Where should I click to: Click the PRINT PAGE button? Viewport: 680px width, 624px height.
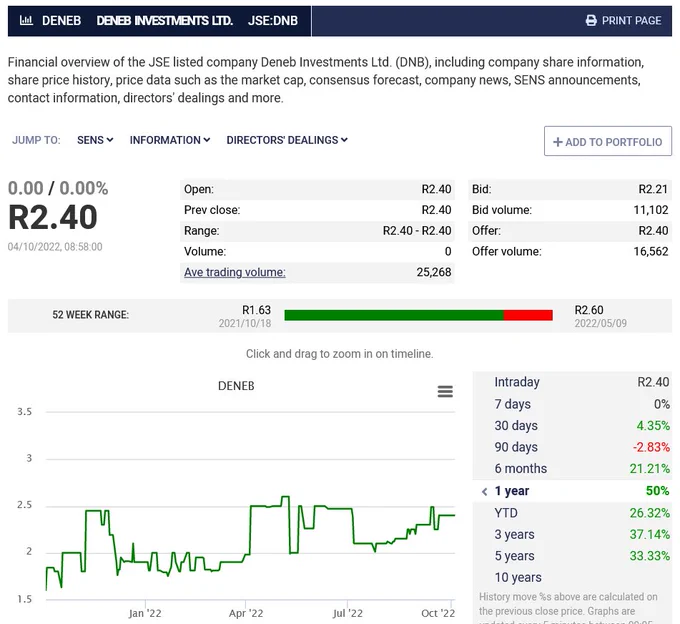(623, 20)
